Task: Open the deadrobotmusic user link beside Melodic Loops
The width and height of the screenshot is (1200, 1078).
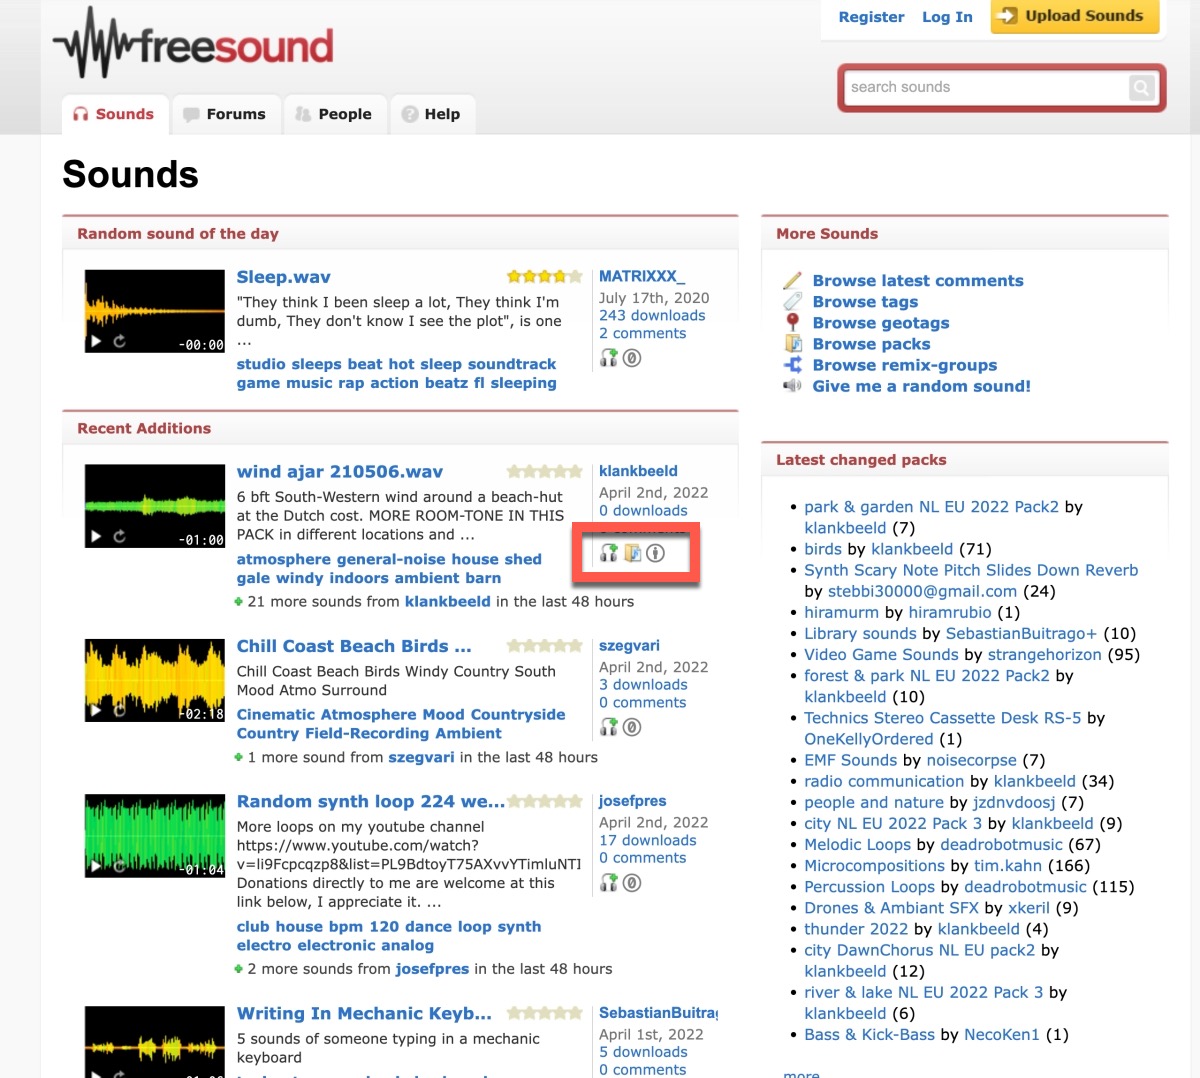Action: click(1001, 845)
